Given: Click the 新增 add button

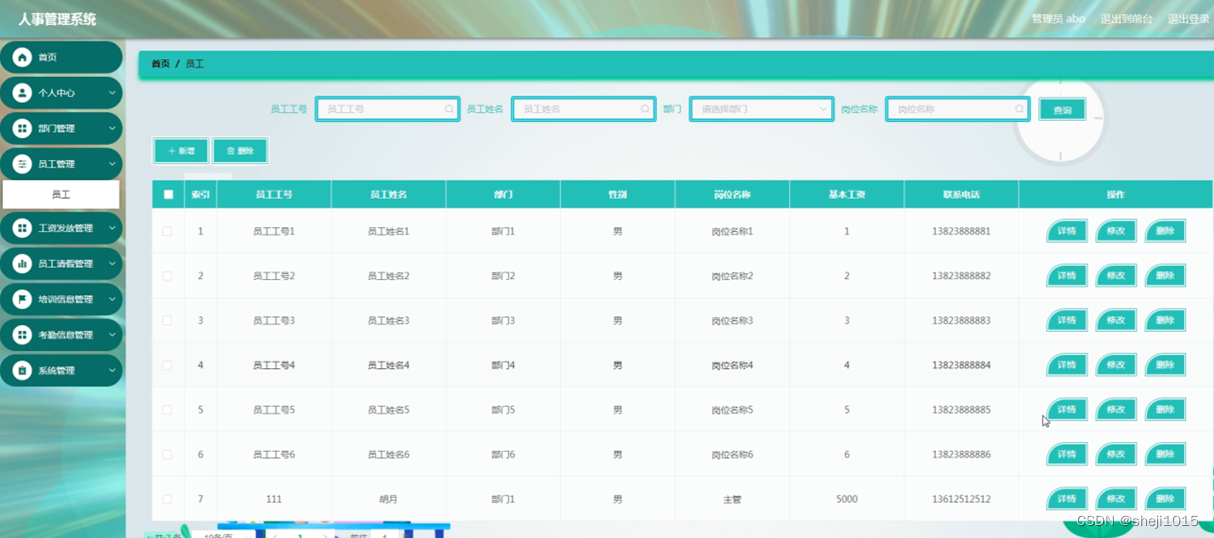Looking at the screenshot, I should pos(181,151).
